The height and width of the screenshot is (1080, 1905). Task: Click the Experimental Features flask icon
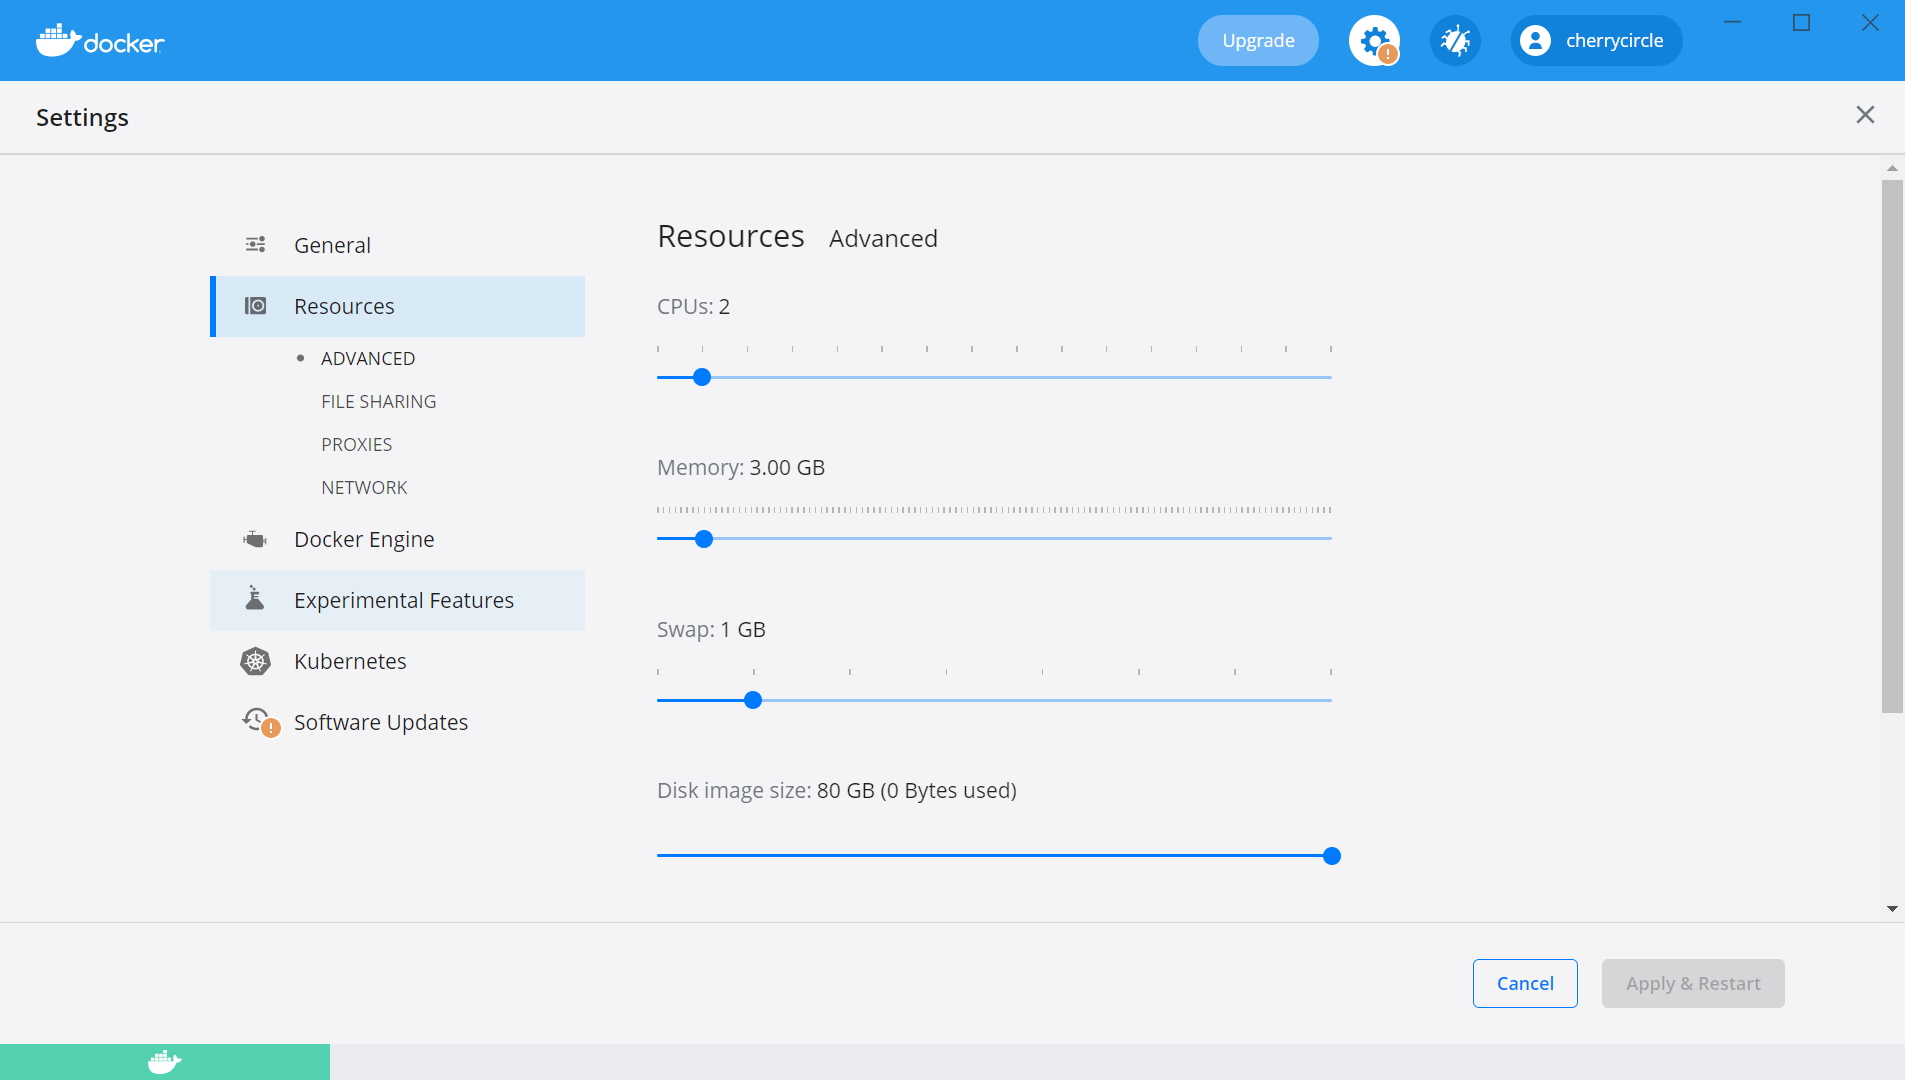[255, 599]
